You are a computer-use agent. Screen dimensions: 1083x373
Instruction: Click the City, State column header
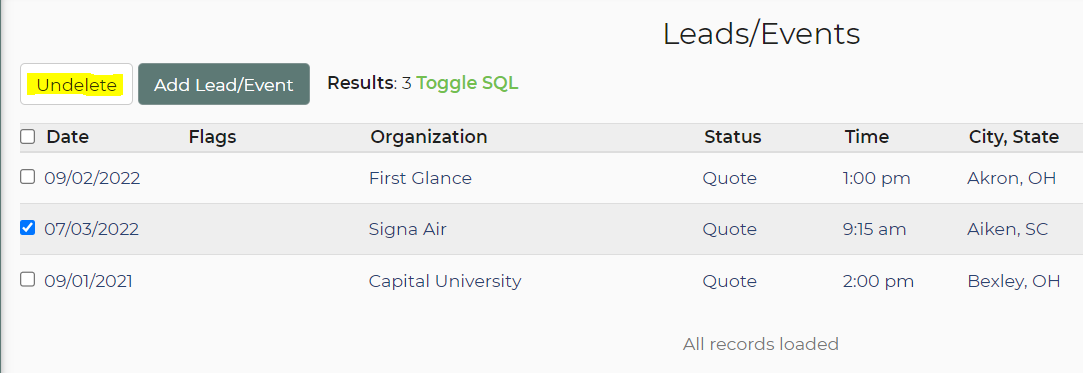[x=1013, y=137]
